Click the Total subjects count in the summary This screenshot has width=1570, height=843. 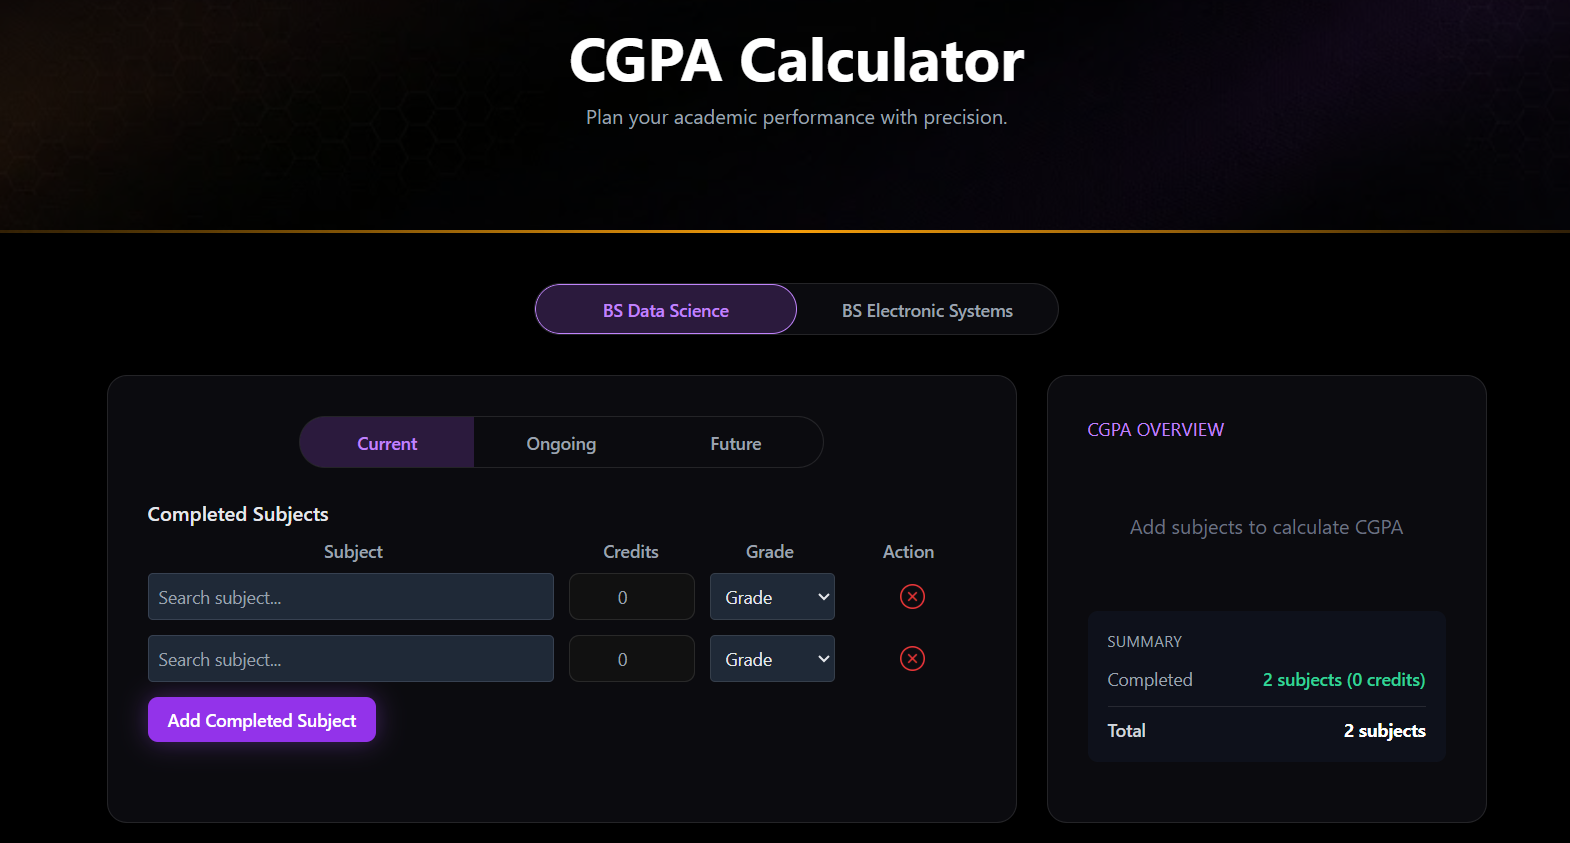[1384, 731]
